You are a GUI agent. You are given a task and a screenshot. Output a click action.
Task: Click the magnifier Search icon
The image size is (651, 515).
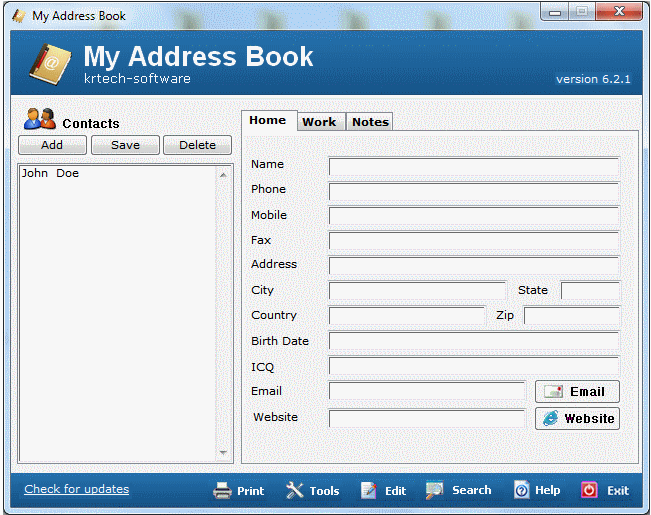coord(435,490)
